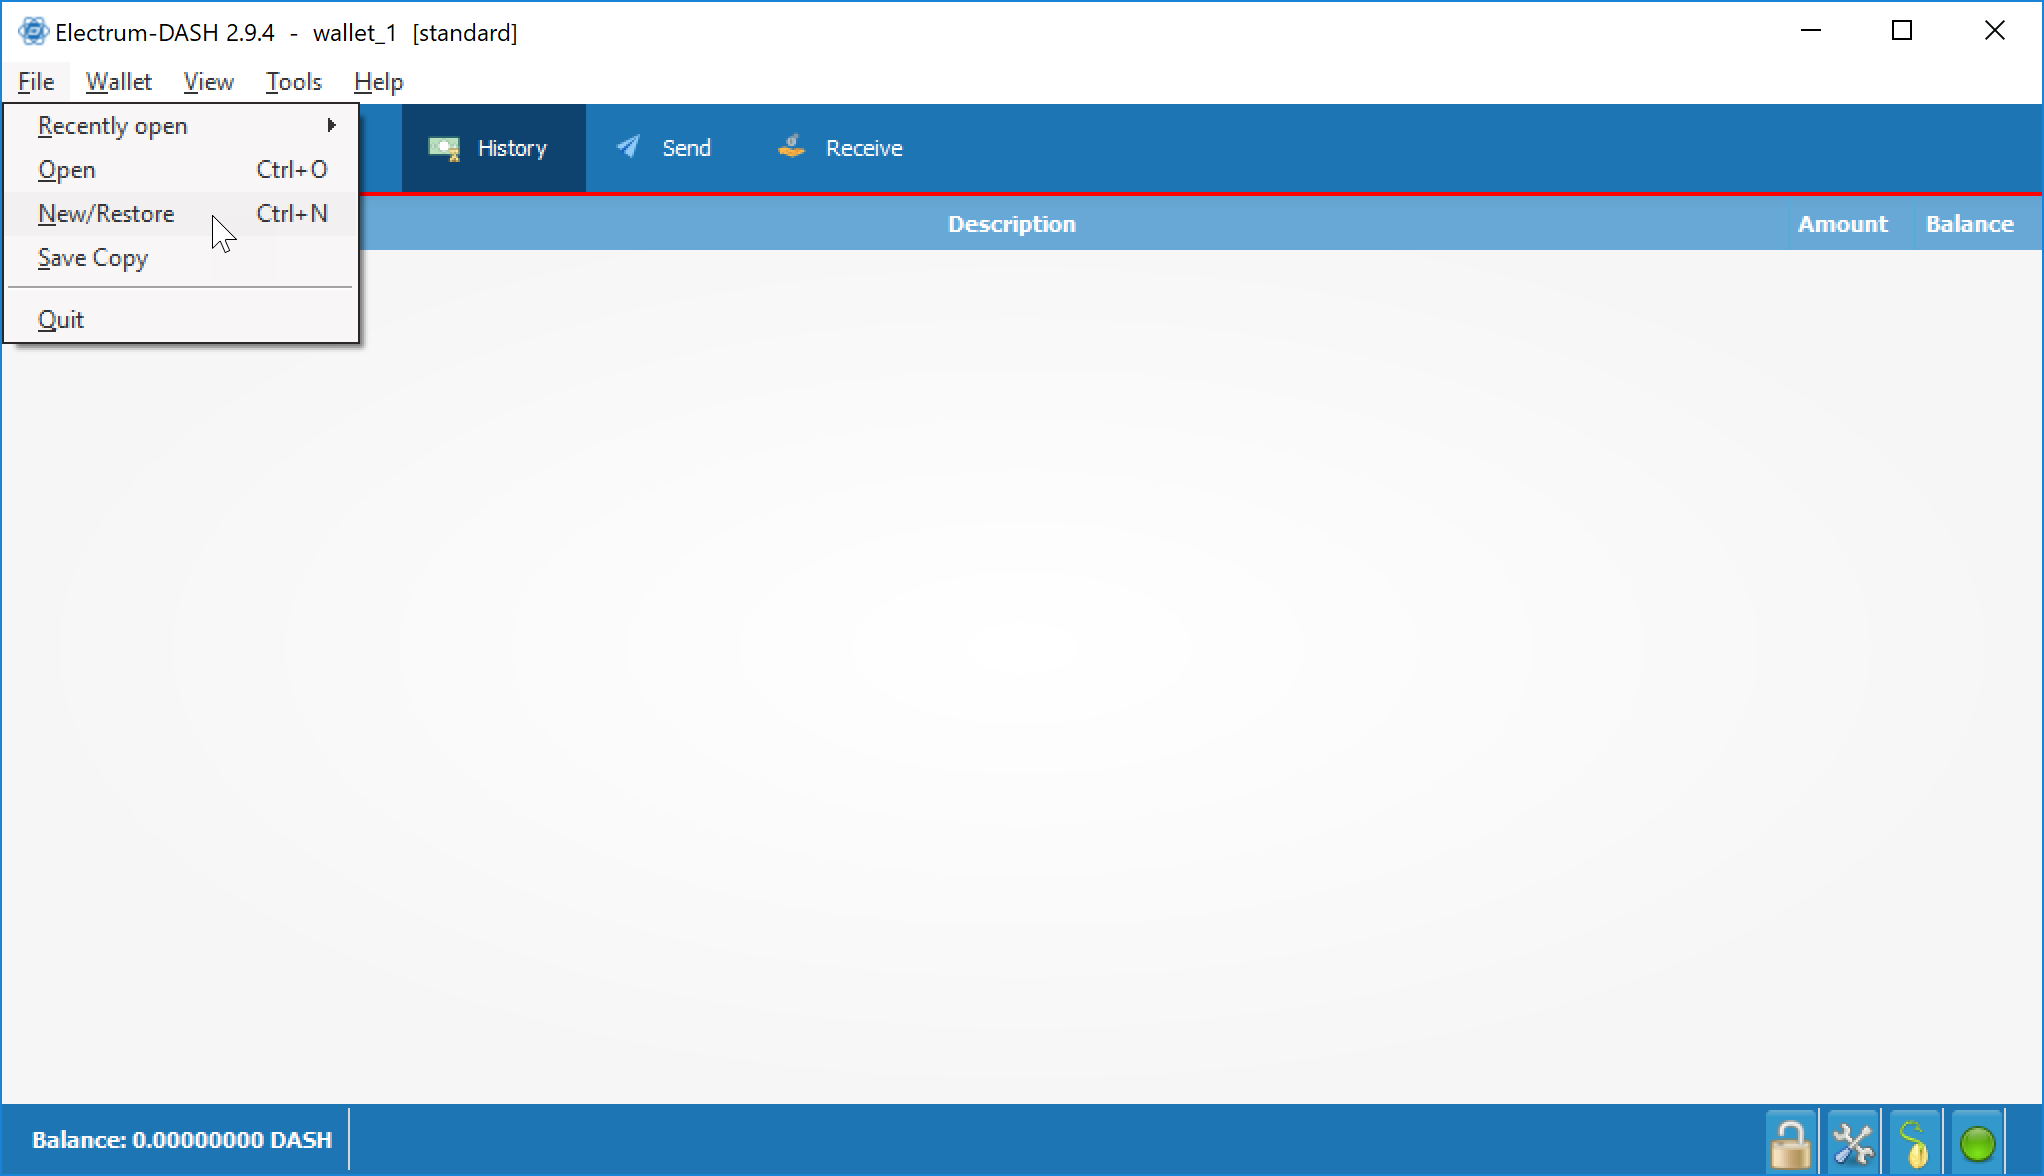Show wallet seed via sprout icon

[x=1914, y=1142]
